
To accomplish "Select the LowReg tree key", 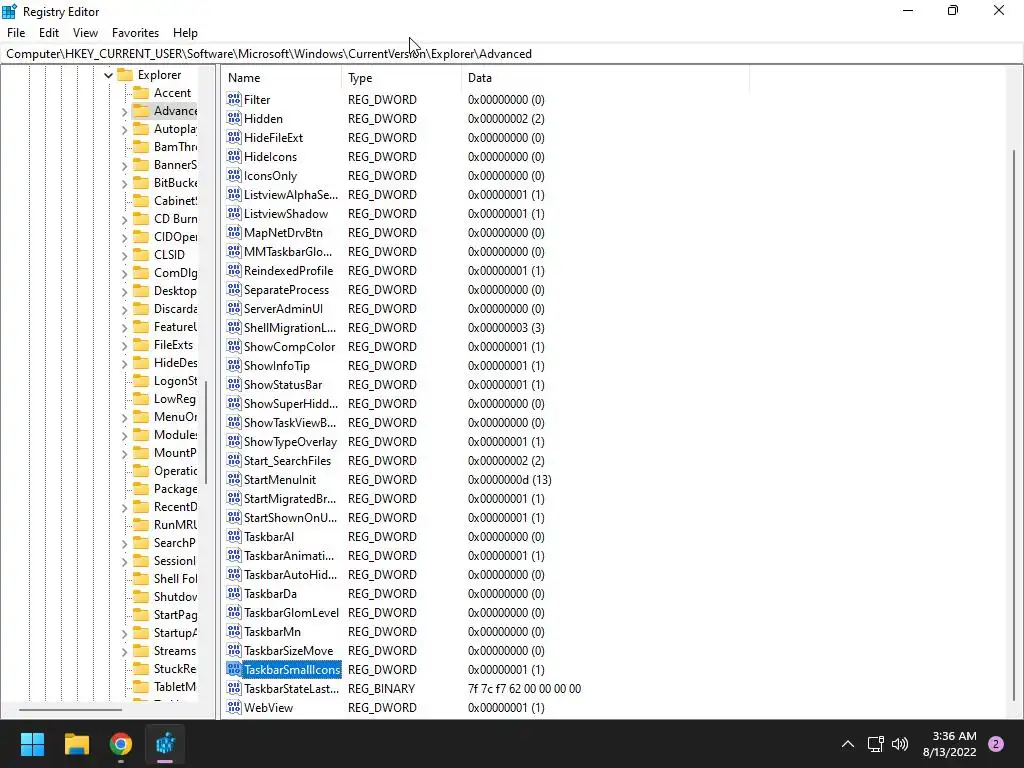I will pos(174,399).
